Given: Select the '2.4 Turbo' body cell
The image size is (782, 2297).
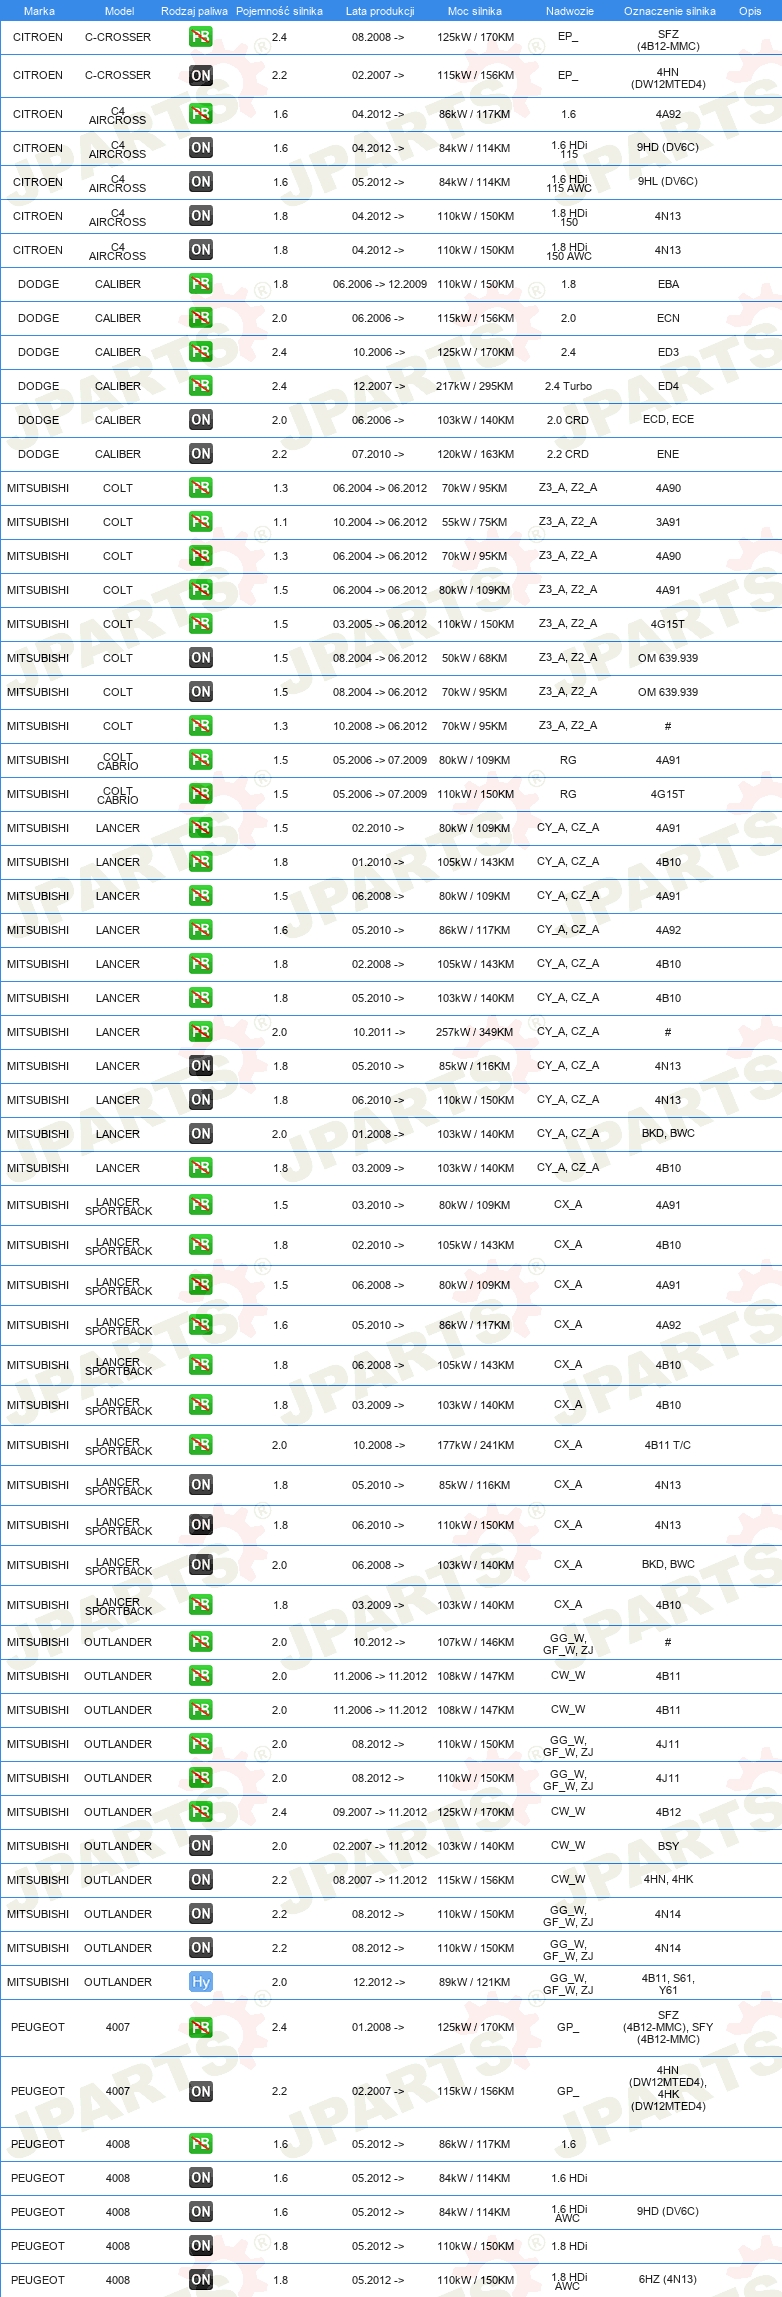Looking at the screenshot, I should (x=568, y=386).
